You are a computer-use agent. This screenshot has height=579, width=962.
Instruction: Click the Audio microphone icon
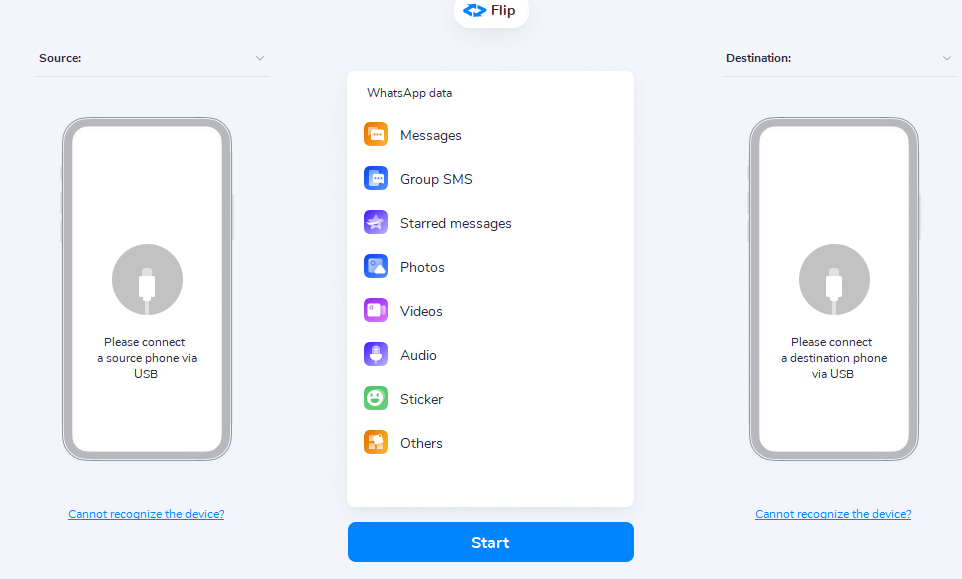click(376, 355)
